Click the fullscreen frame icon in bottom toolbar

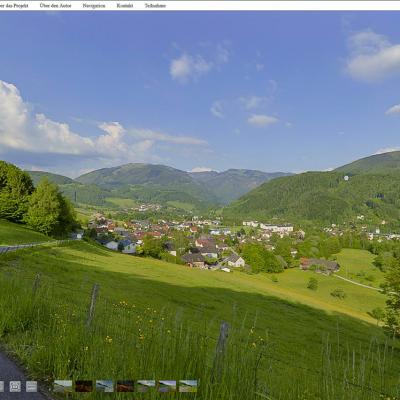click(15, 386)
